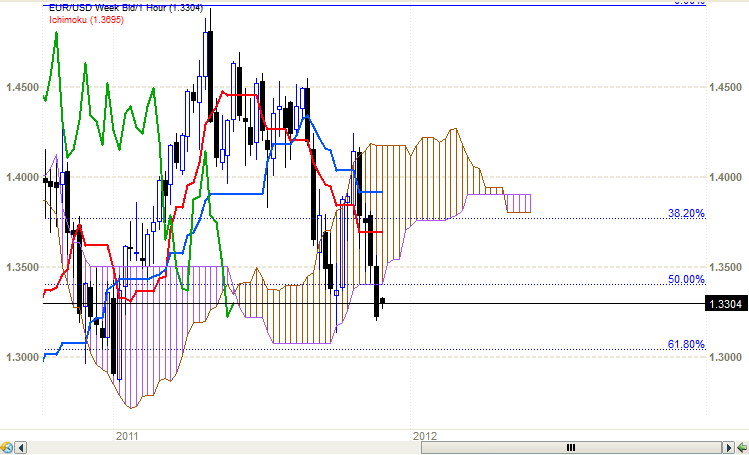Click the scrollbar's right arrow
This screenshot has height=455, width=749.
[728, 447]
